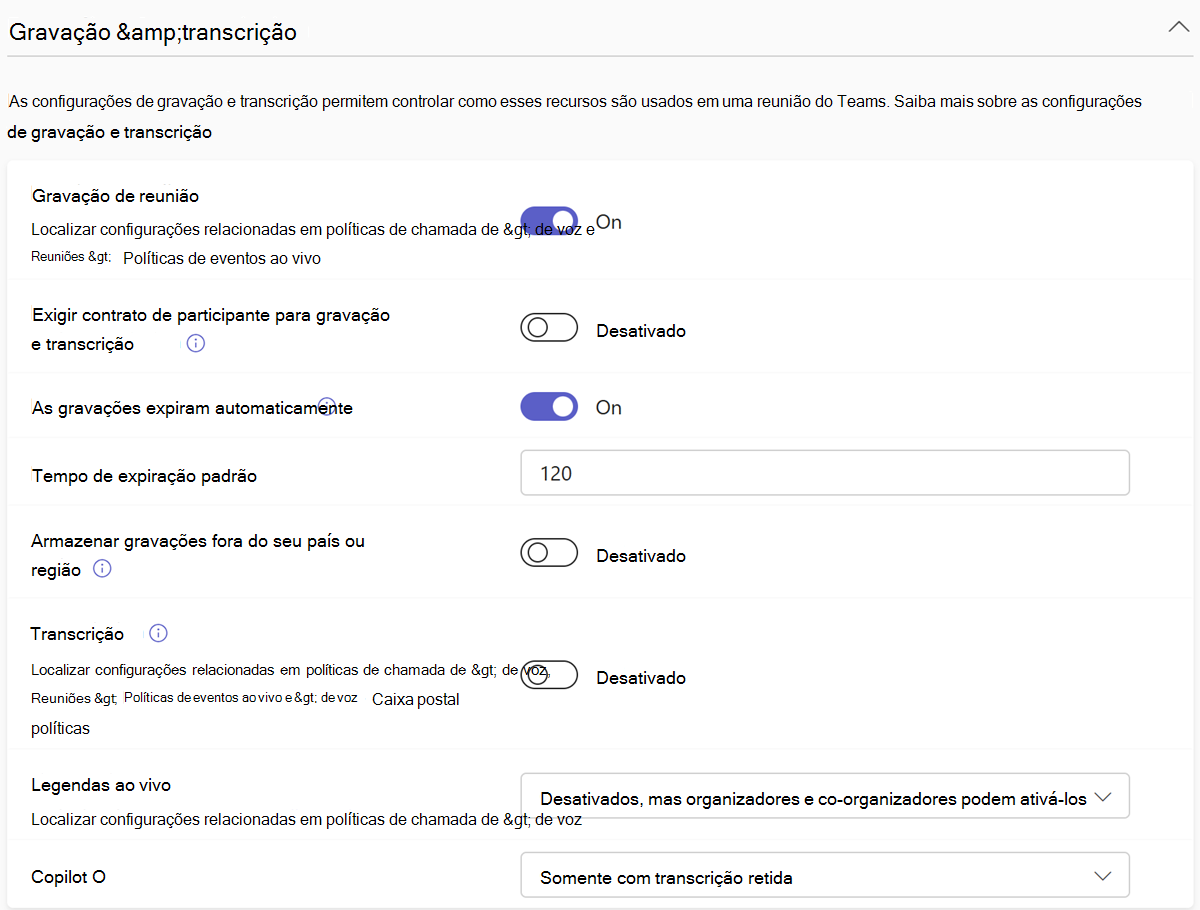The width and height of the screenshot is (1200, 910).
Task: Turn on the Transcrição toggle
Action: 549,675
